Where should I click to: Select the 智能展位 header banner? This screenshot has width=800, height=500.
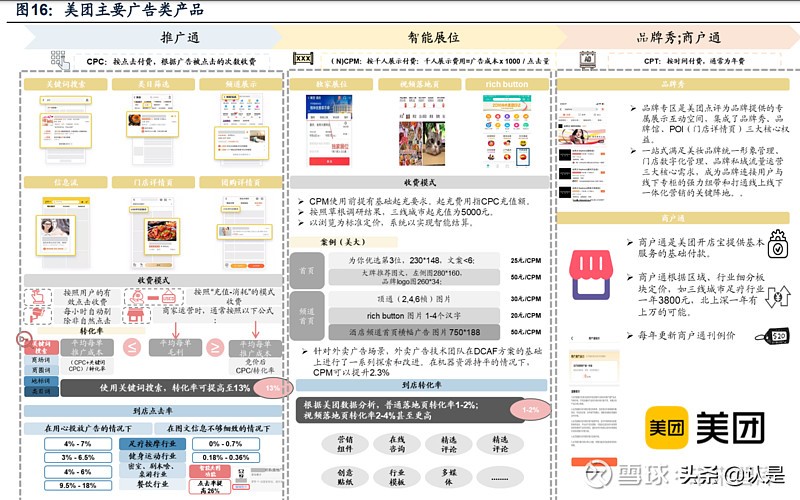pyautogui.click(x=419, y=37)
